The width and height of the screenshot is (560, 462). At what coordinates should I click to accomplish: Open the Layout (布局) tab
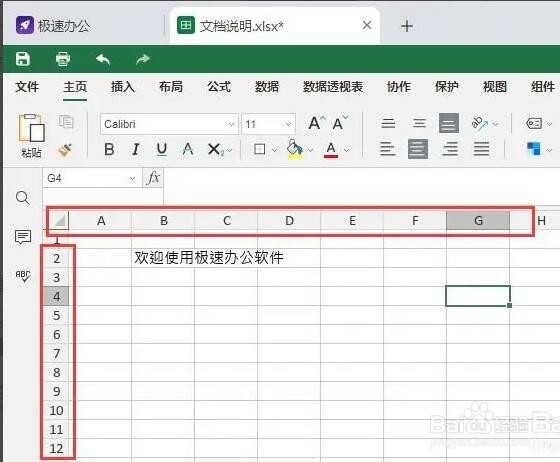point(171,87)
